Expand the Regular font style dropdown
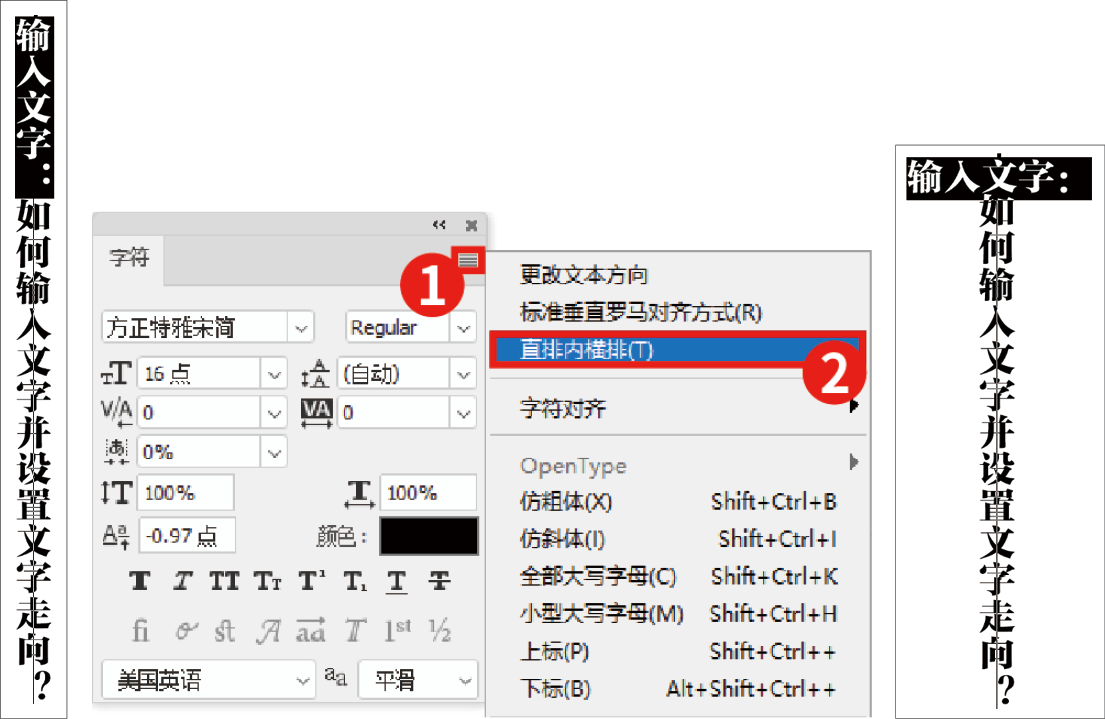 [463, 327]
